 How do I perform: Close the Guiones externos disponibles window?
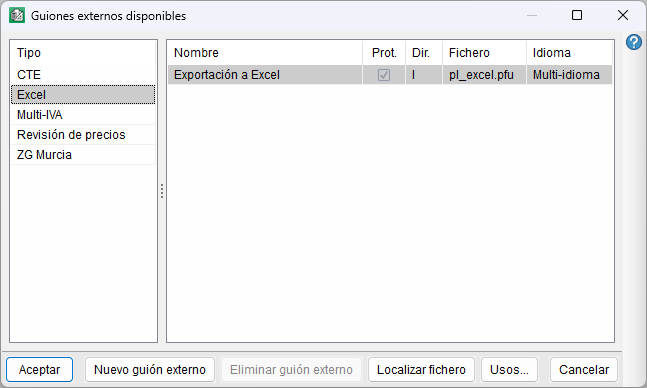click(623, 15)
